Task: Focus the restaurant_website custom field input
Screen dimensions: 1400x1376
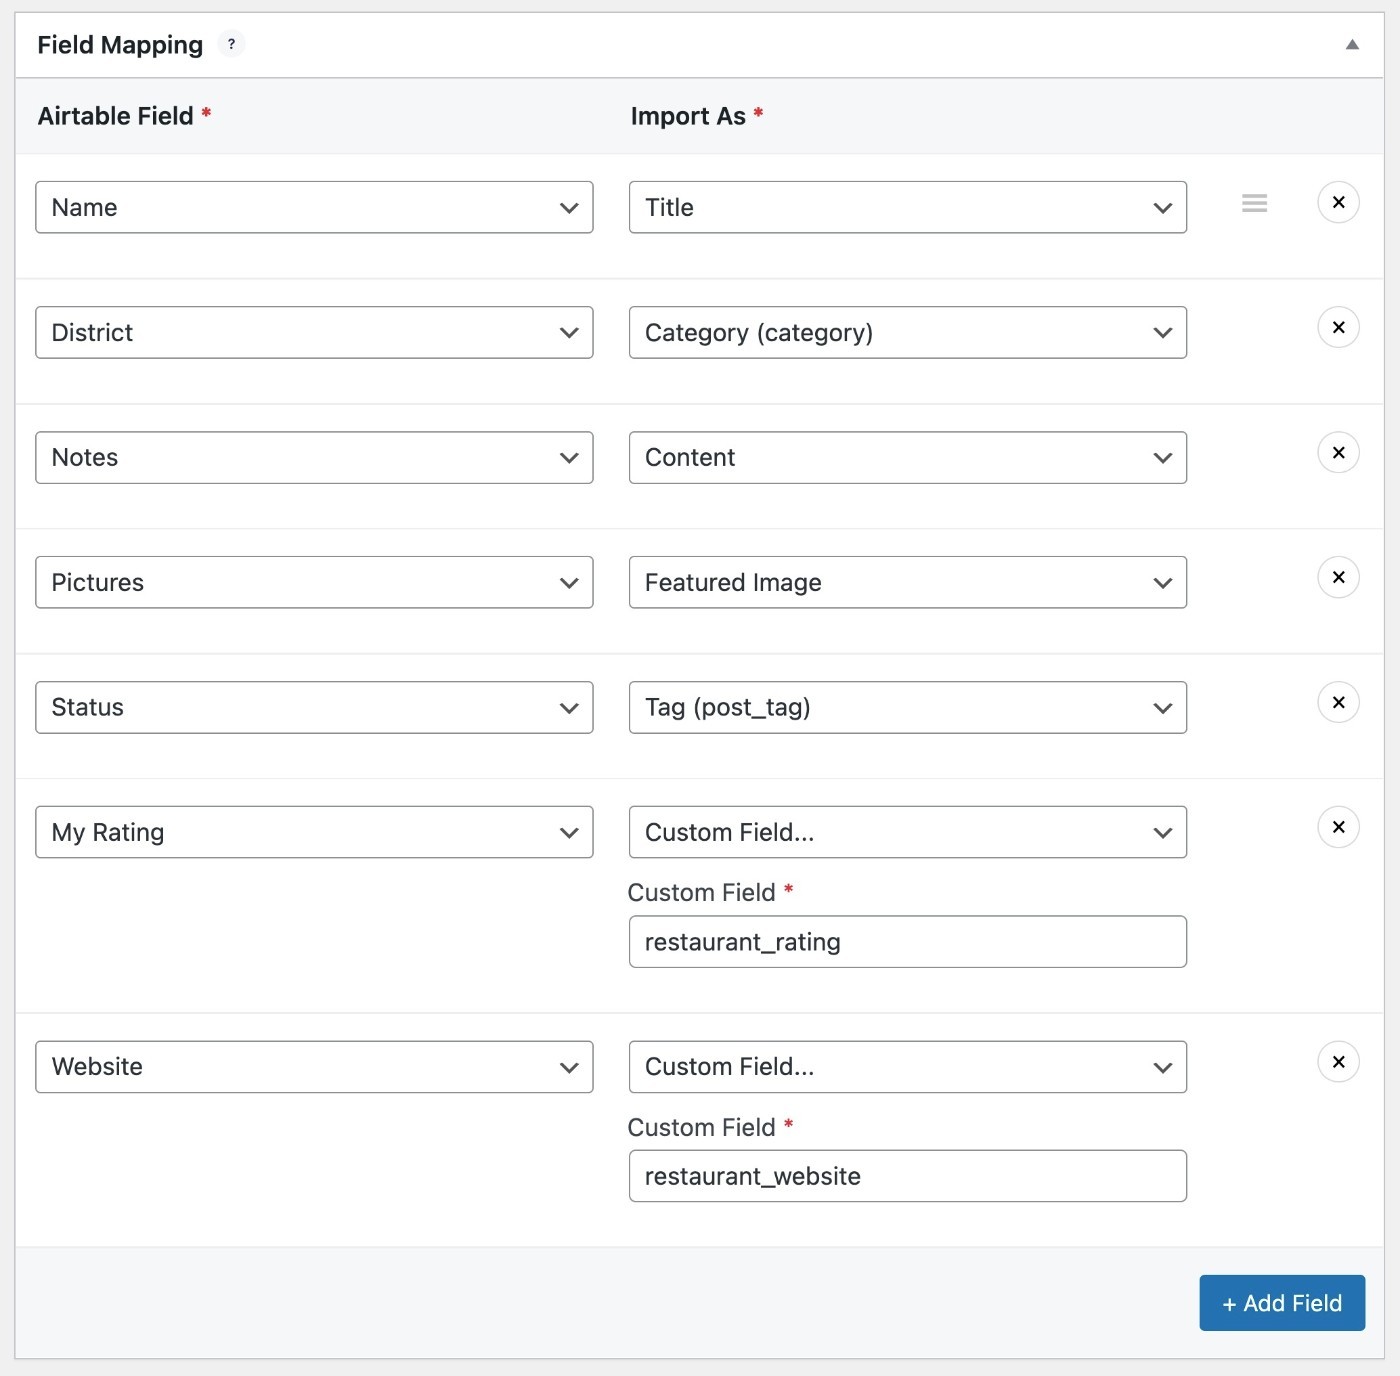Action: click(907, 1176)
